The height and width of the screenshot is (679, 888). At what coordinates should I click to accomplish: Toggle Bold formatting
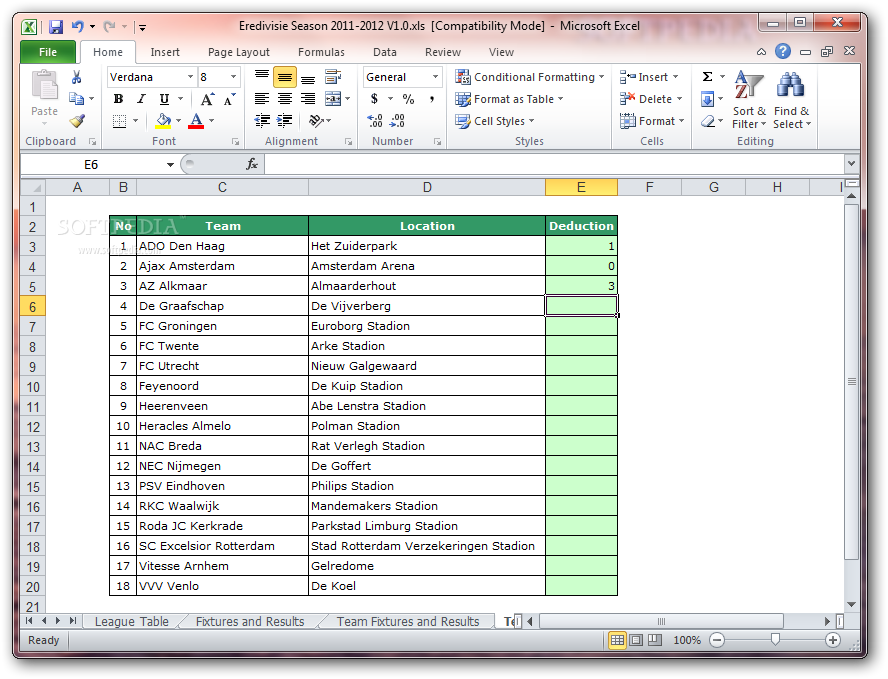118,99
